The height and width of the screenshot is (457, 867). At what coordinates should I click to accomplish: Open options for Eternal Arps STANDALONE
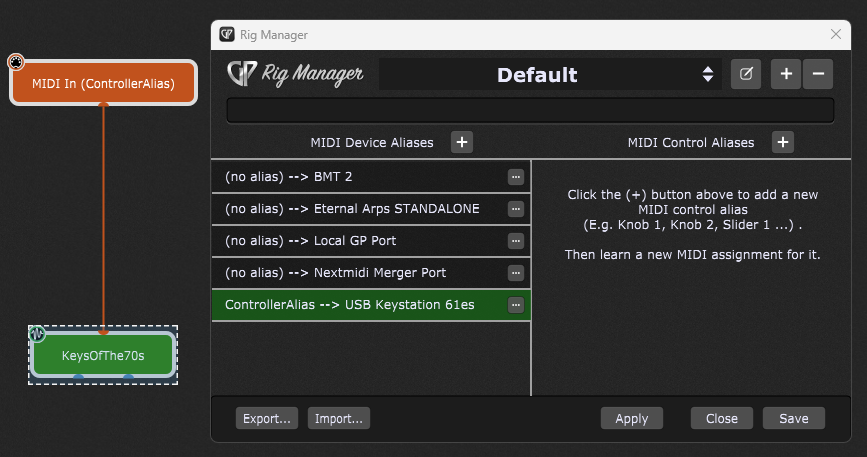click(x=516, y=209)
